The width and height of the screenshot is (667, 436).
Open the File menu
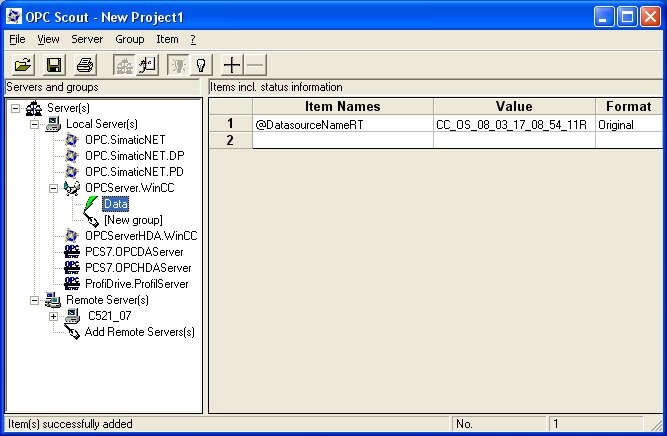[x=17, y=39]
